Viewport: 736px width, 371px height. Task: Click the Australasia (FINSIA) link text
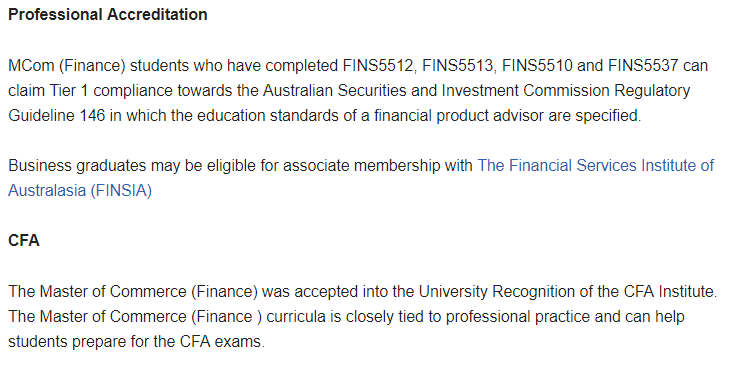click(x=80, y=191)
